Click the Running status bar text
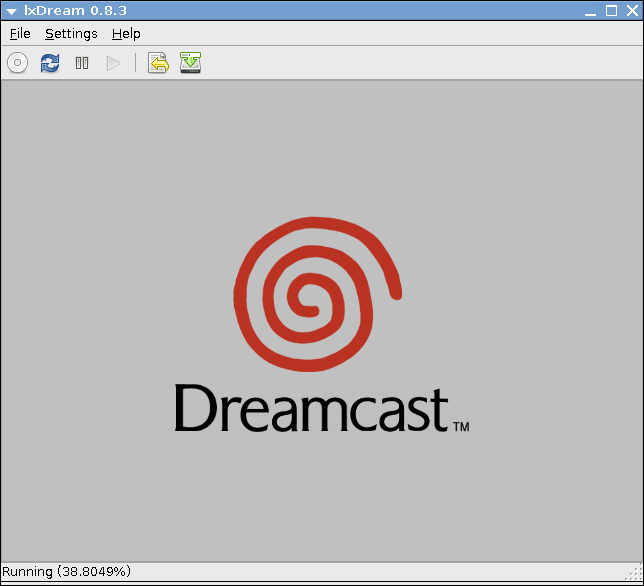 [66, 571]
